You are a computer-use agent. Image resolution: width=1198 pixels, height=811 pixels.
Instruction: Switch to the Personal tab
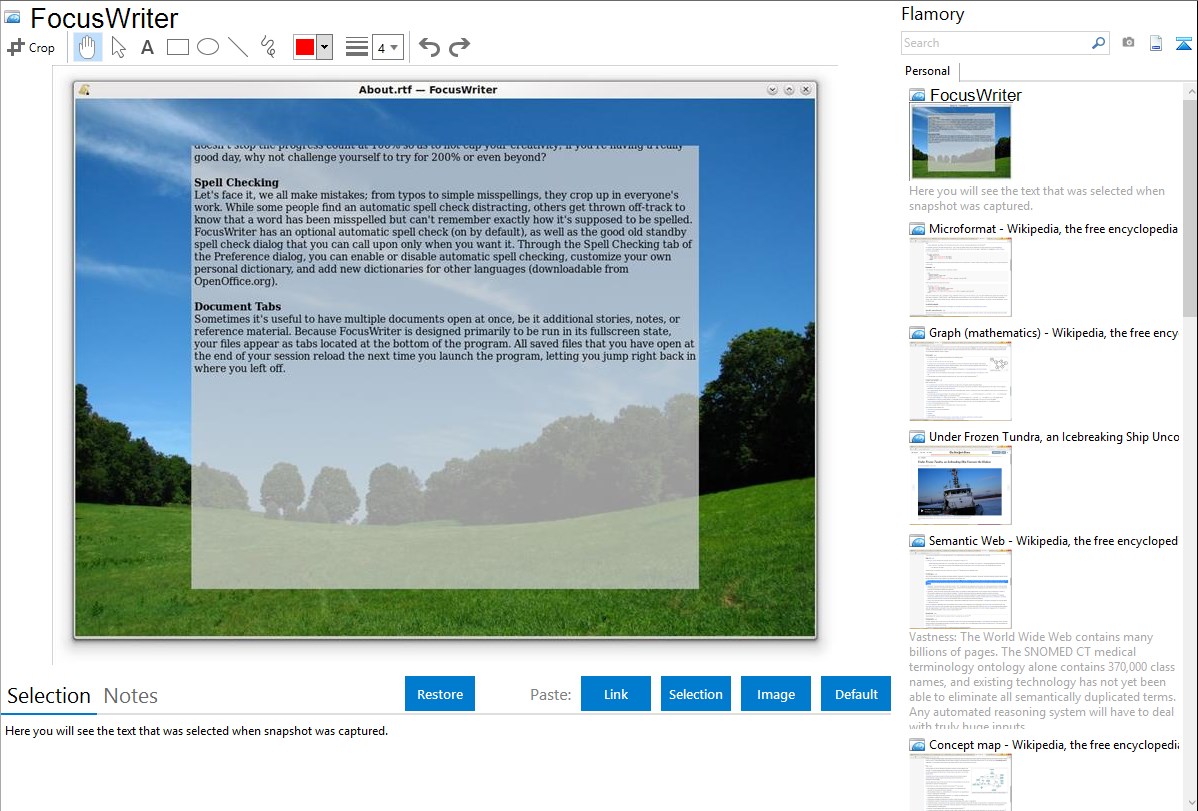coord(928,71)
